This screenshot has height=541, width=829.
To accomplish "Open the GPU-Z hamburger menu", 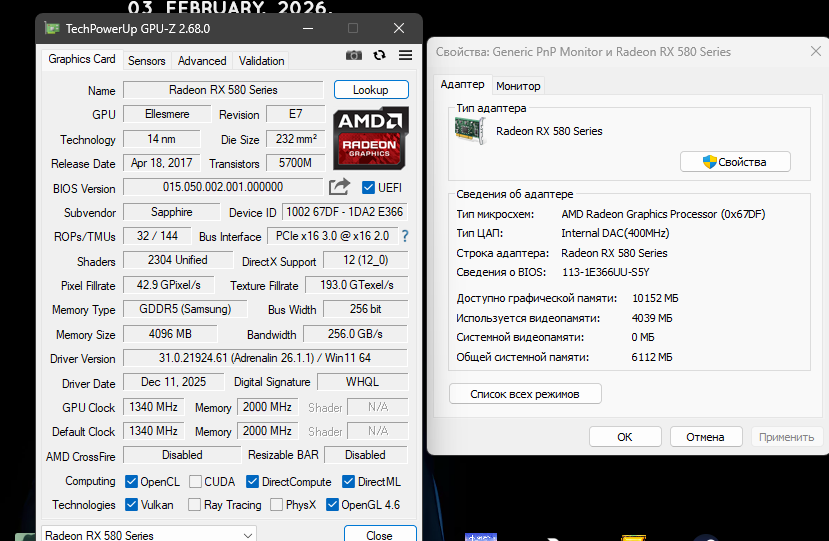I will click(405, 56).
